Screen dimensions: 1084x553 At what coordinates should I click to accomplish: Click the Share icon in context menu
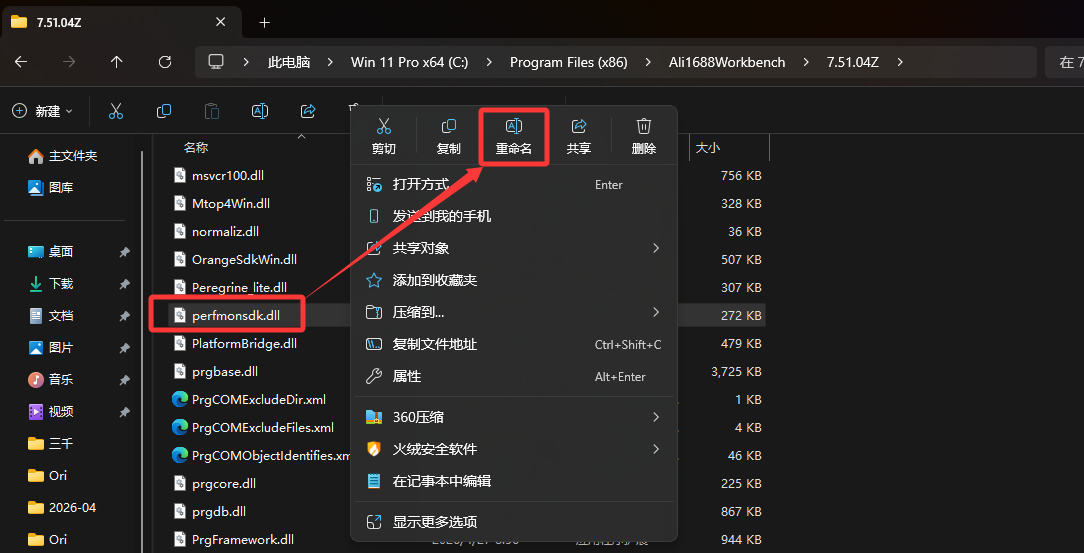pos(579,127)
